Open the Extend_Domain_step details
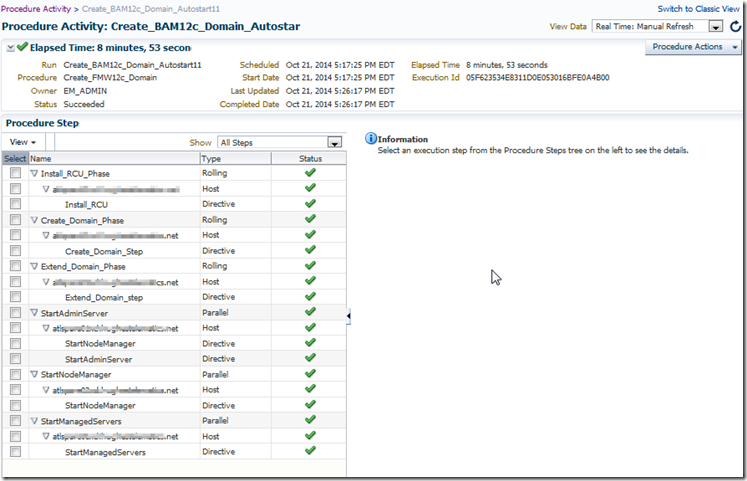Viewport: 747px width, 481px height. [x=104, y=297]
